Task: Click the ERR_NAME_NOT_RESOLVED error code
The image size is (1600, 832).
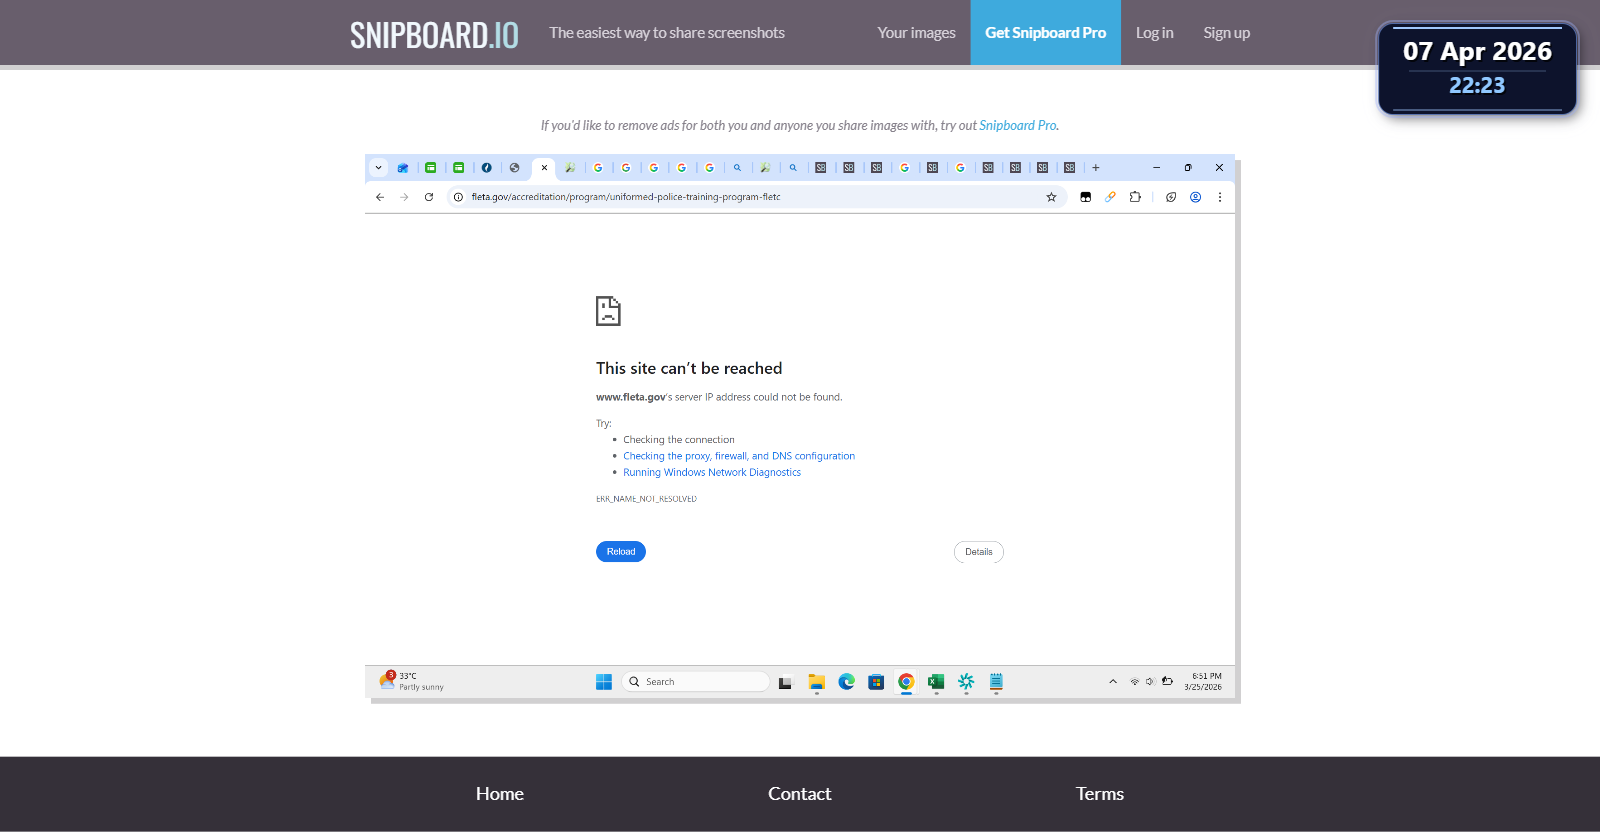Action: coord(646,499)
